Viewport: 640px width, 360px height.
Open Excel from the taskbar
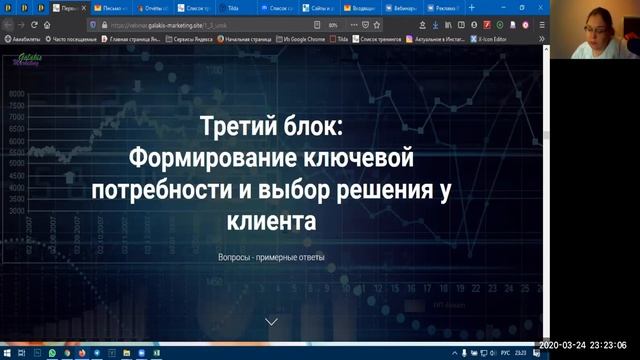coord(156,353)
